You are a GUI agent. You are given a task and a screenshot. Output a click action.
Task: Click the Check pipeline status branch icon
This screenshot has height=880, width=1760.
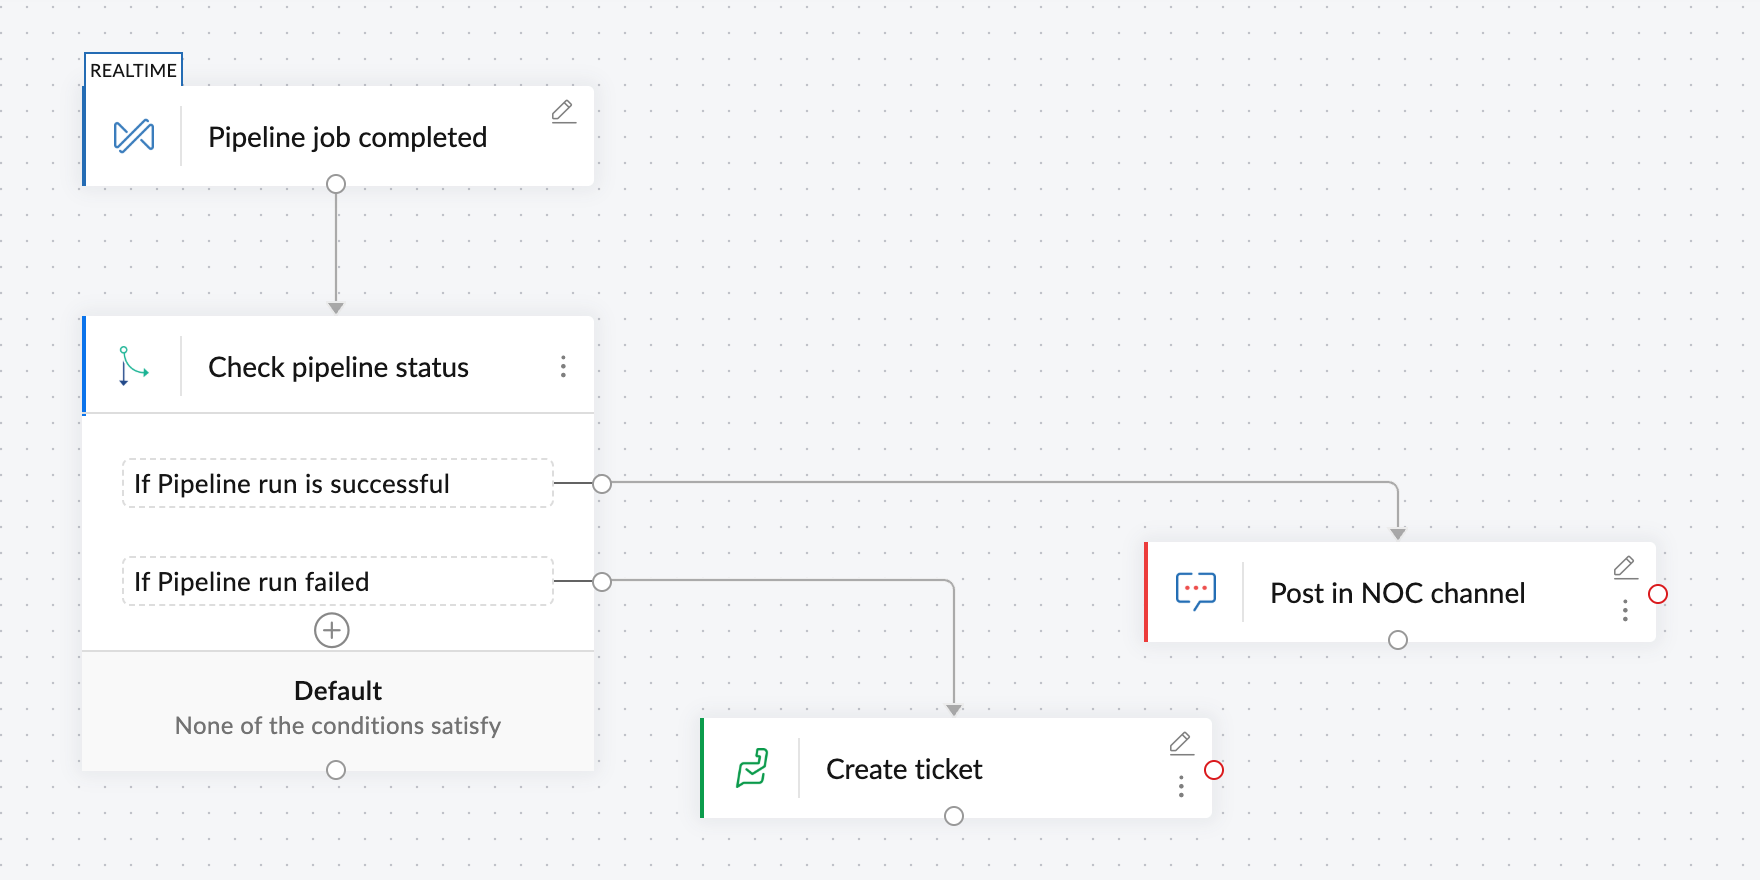pyautogui.click(x=133, y=366)
